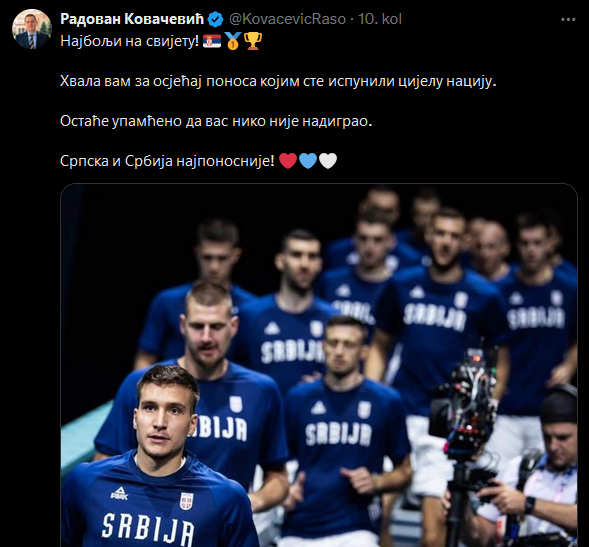
Task: Click the white heart emoji
Action: point(328,161)
